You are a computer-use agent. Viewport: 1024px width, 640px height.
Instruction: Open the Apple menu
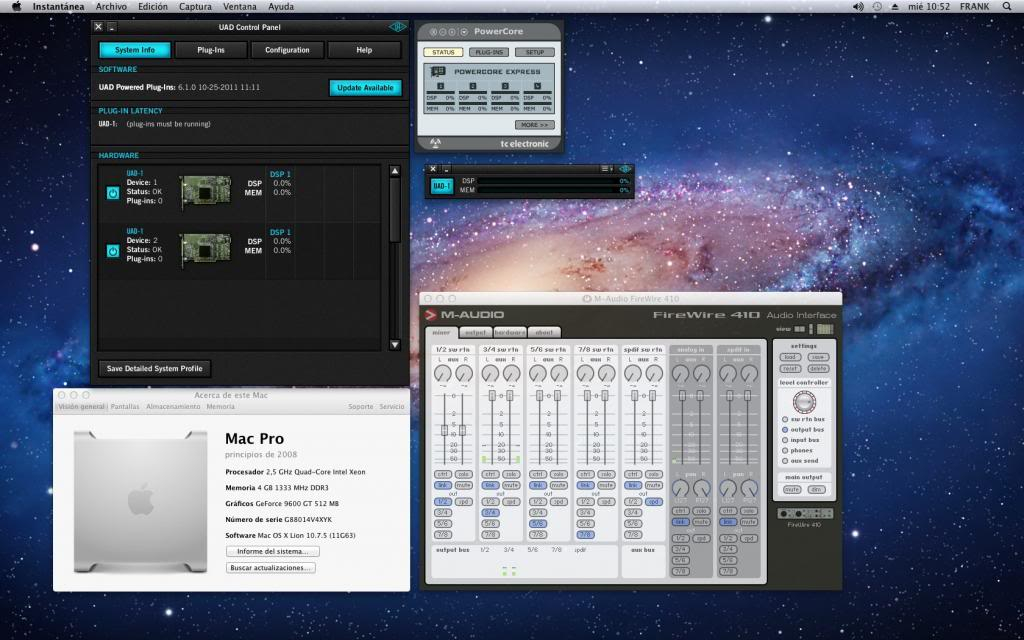(15, 7)
